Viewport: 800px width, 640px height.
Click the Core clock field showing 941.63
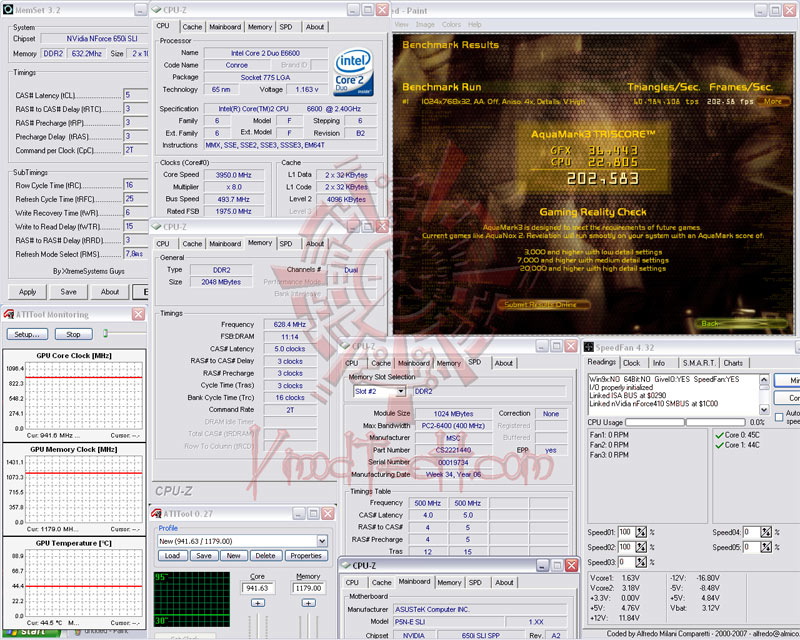(258, 588)
